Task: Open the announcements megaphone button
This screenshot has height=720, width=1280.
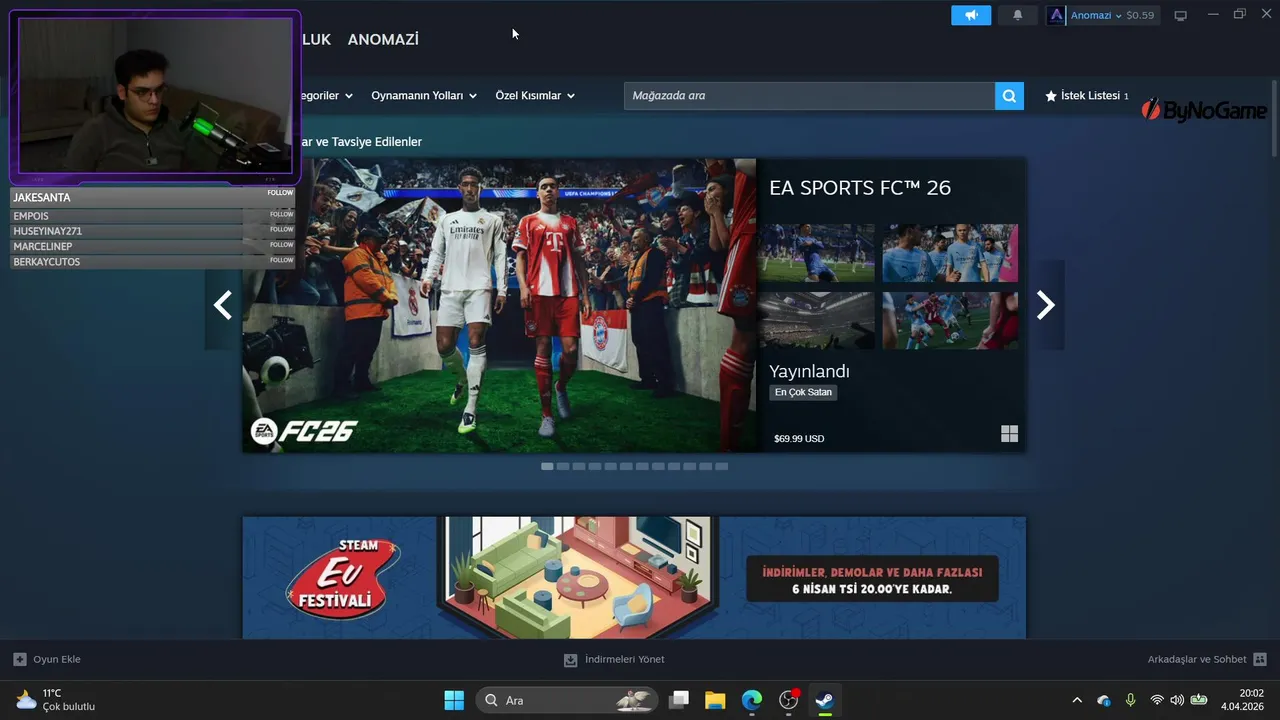Action: 971,15
